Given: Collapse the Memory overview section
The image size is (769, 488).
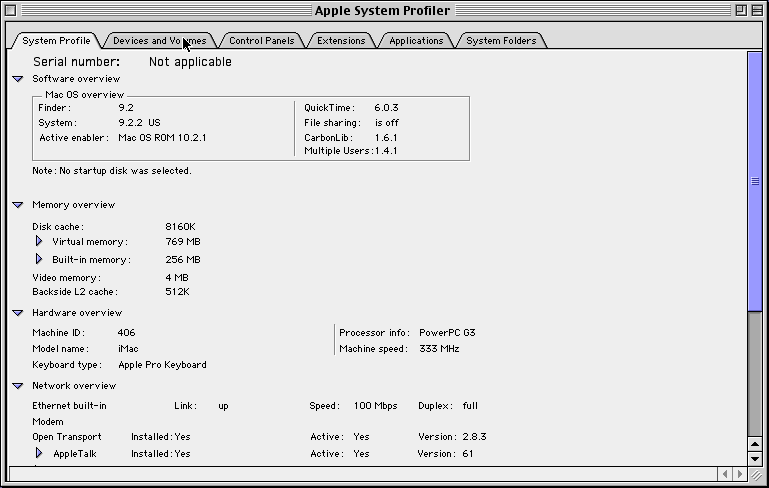Looking at the screenshot, I should click(x=18, y=205).
